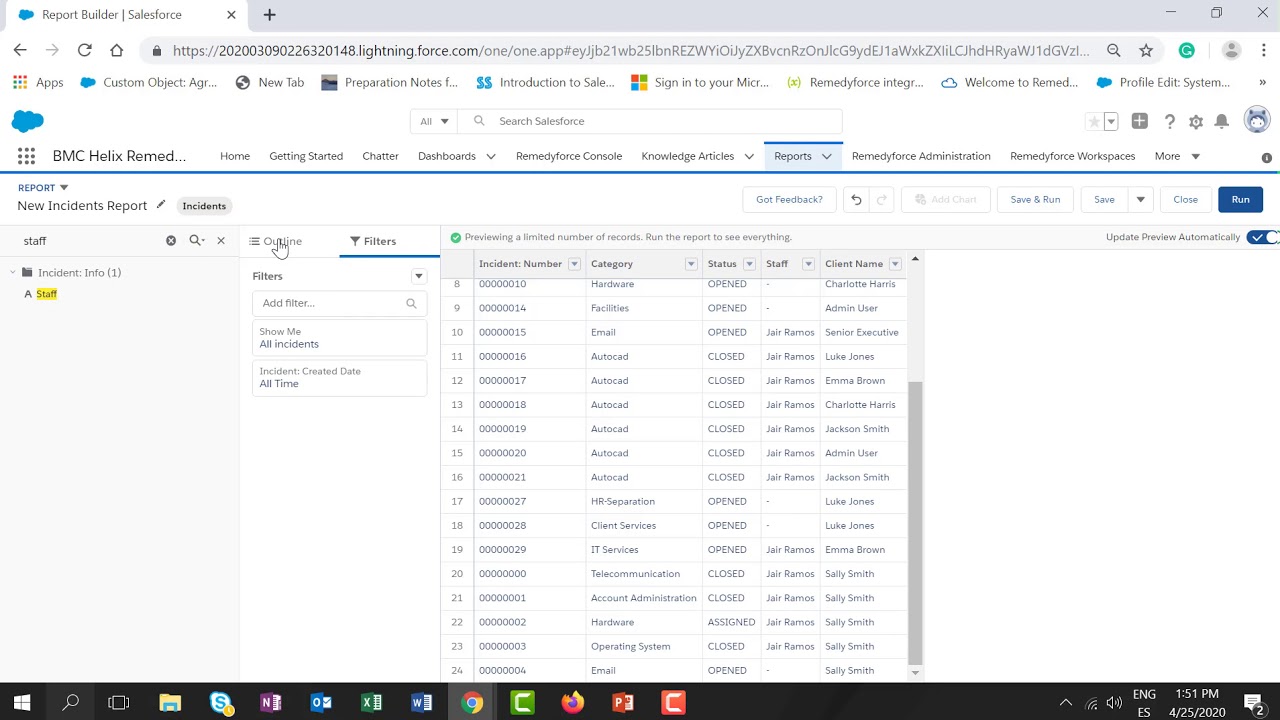Undo the last report change

pyautogui.click(x=856, y=200)
